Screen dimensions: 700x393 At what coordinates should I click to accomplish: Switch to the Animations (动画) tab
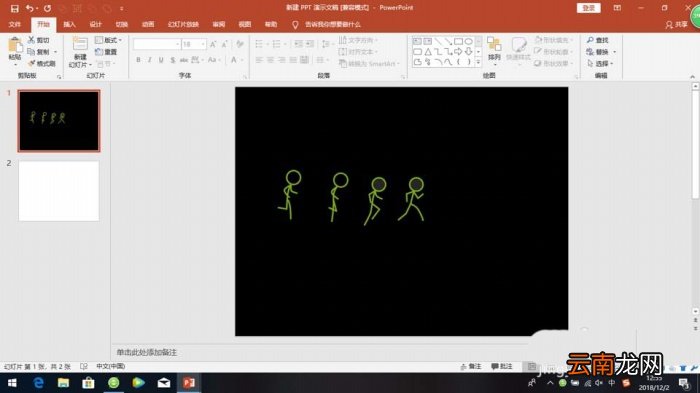pos(148,25)
